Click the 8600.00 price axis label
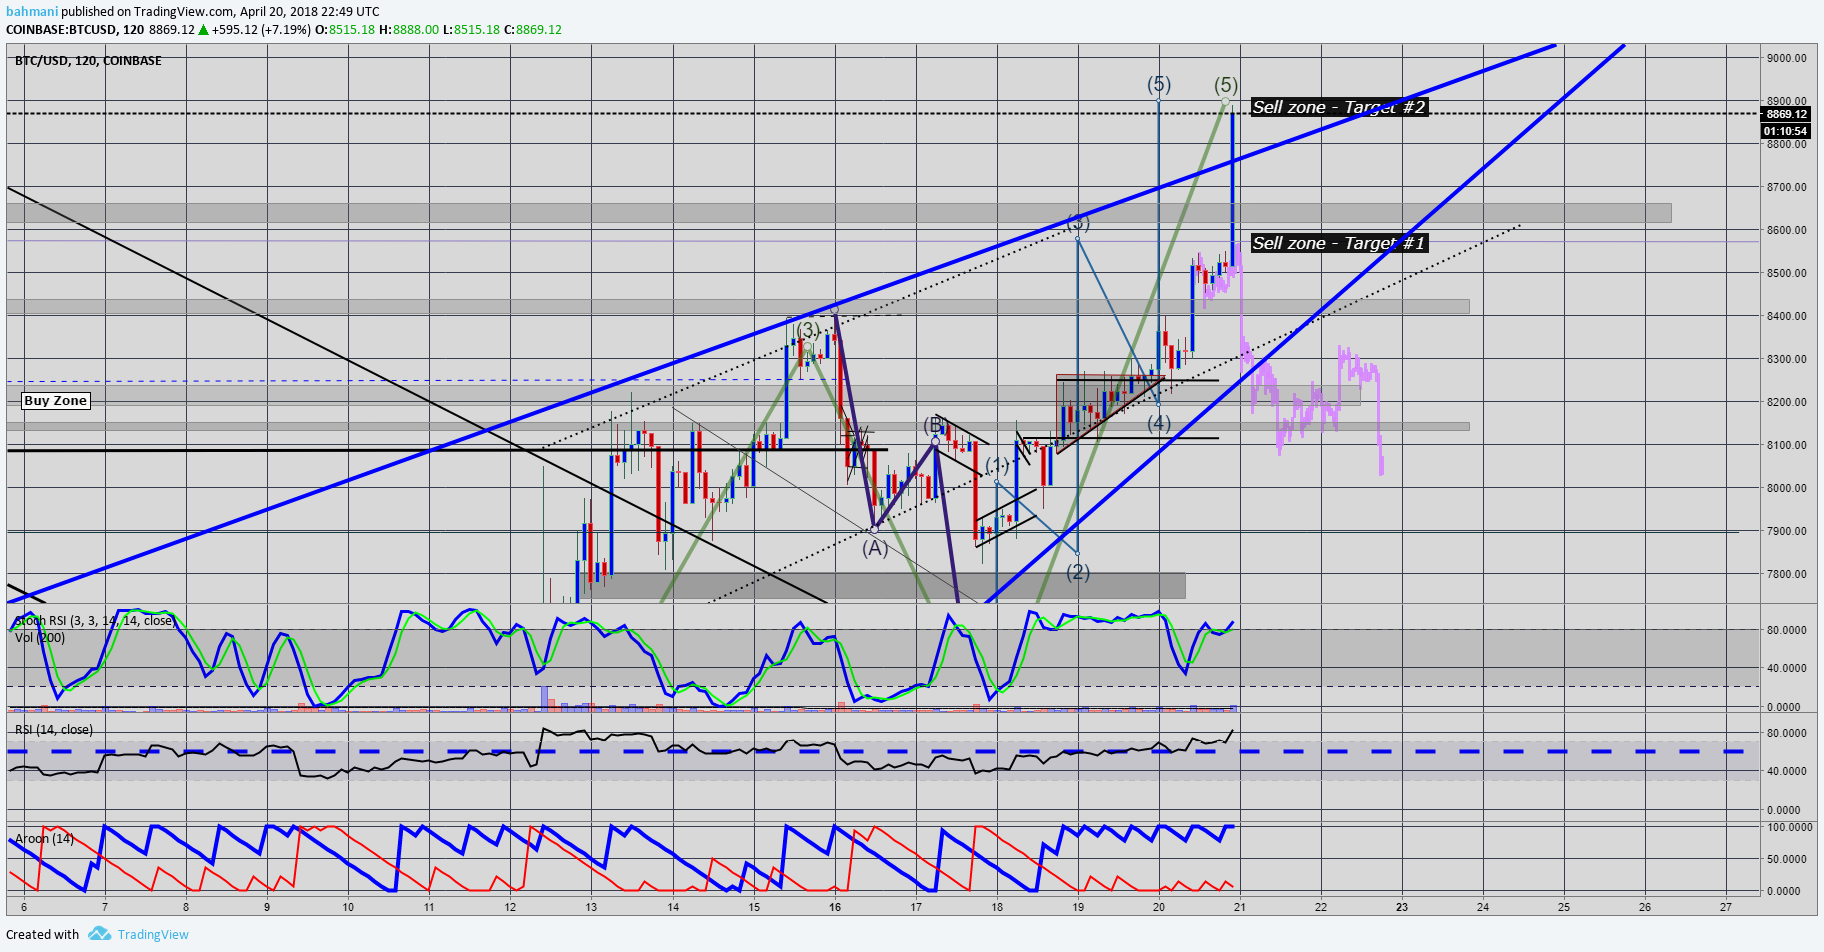The height and width of the screenshot is (952, 1824). point(1786,230)
